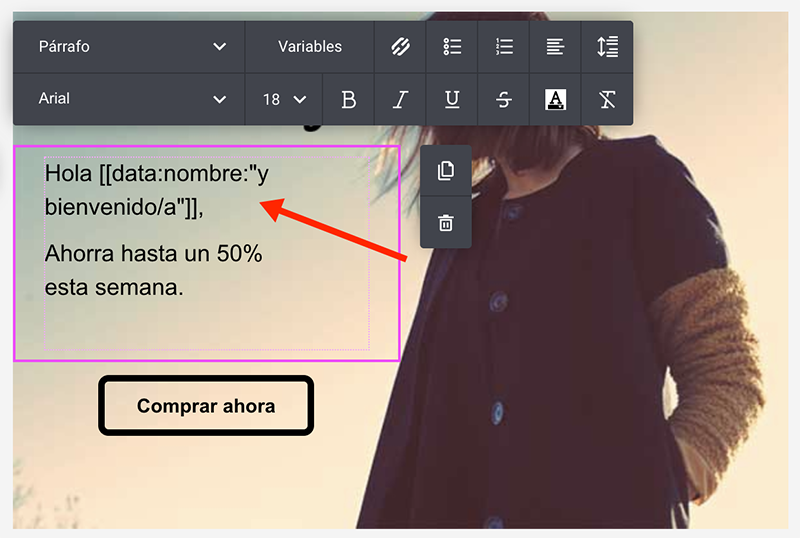Delete the selected text block

pos(445,223)
